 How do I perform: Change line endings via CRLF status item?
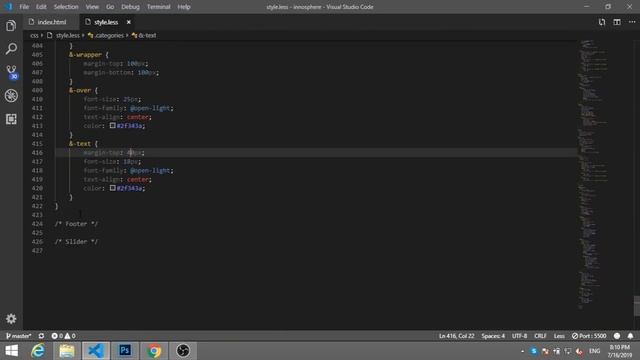[x=540, y=336]
